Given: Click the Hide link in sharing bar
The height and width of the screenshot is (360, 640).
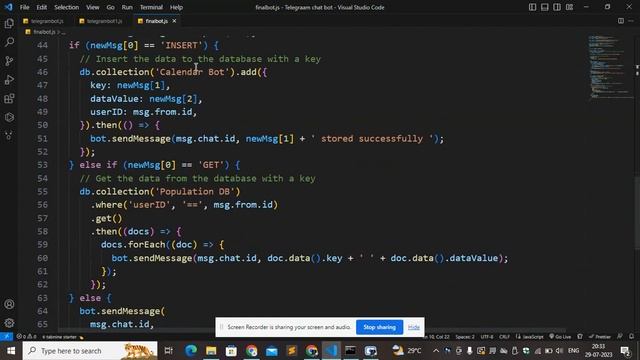Looking at the screenshot, I should (x=413, y=327).
